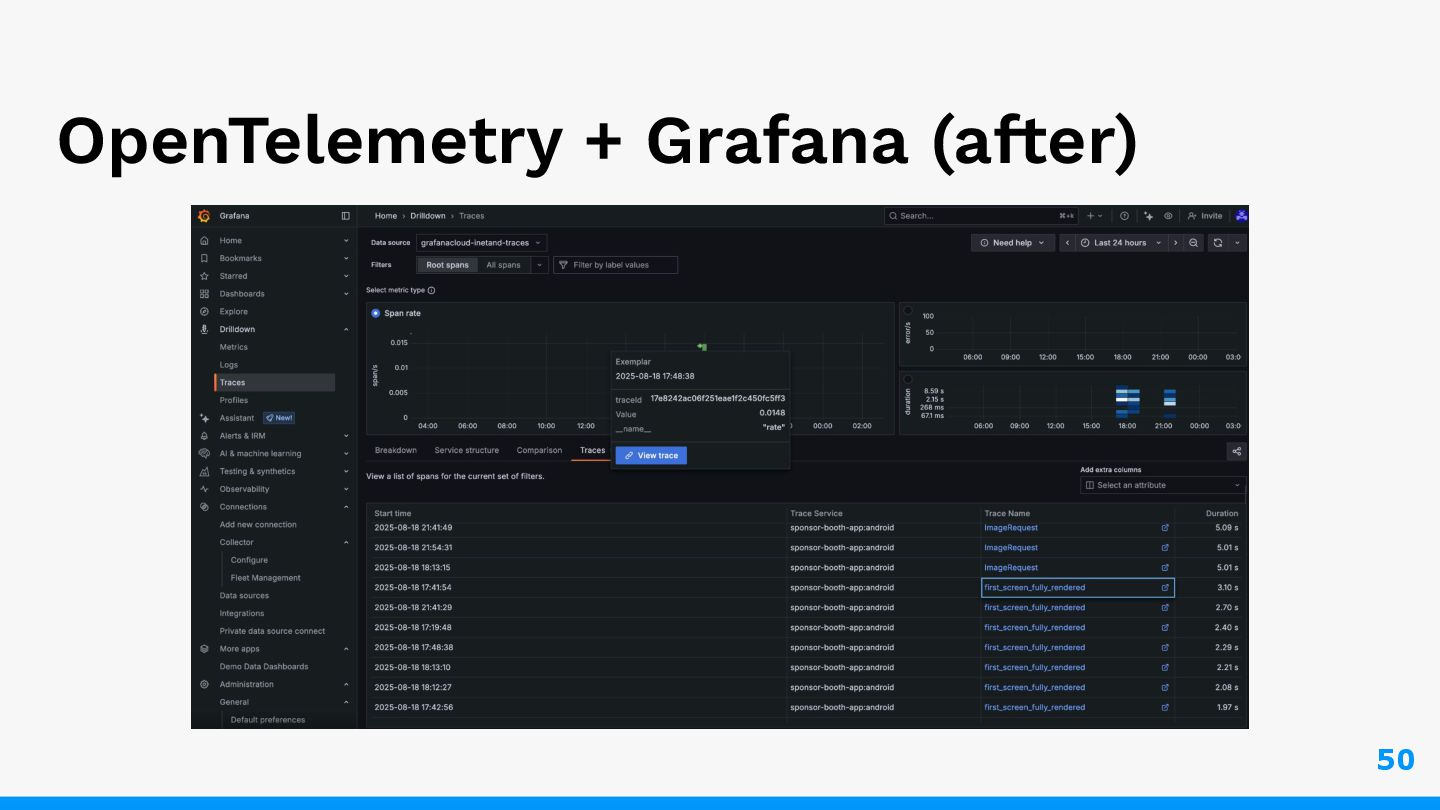Click the Connections sidebar icon

(204, 507)
